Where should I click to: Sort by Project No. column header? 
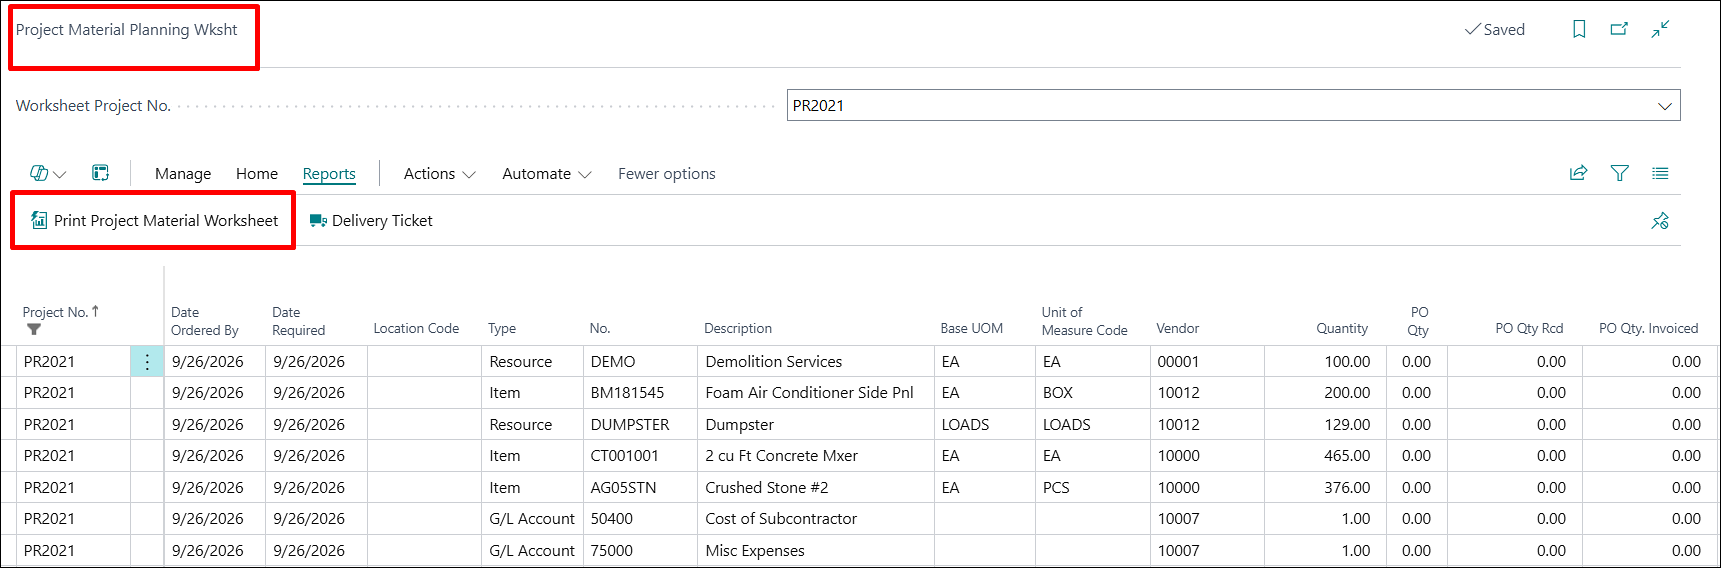60,312
